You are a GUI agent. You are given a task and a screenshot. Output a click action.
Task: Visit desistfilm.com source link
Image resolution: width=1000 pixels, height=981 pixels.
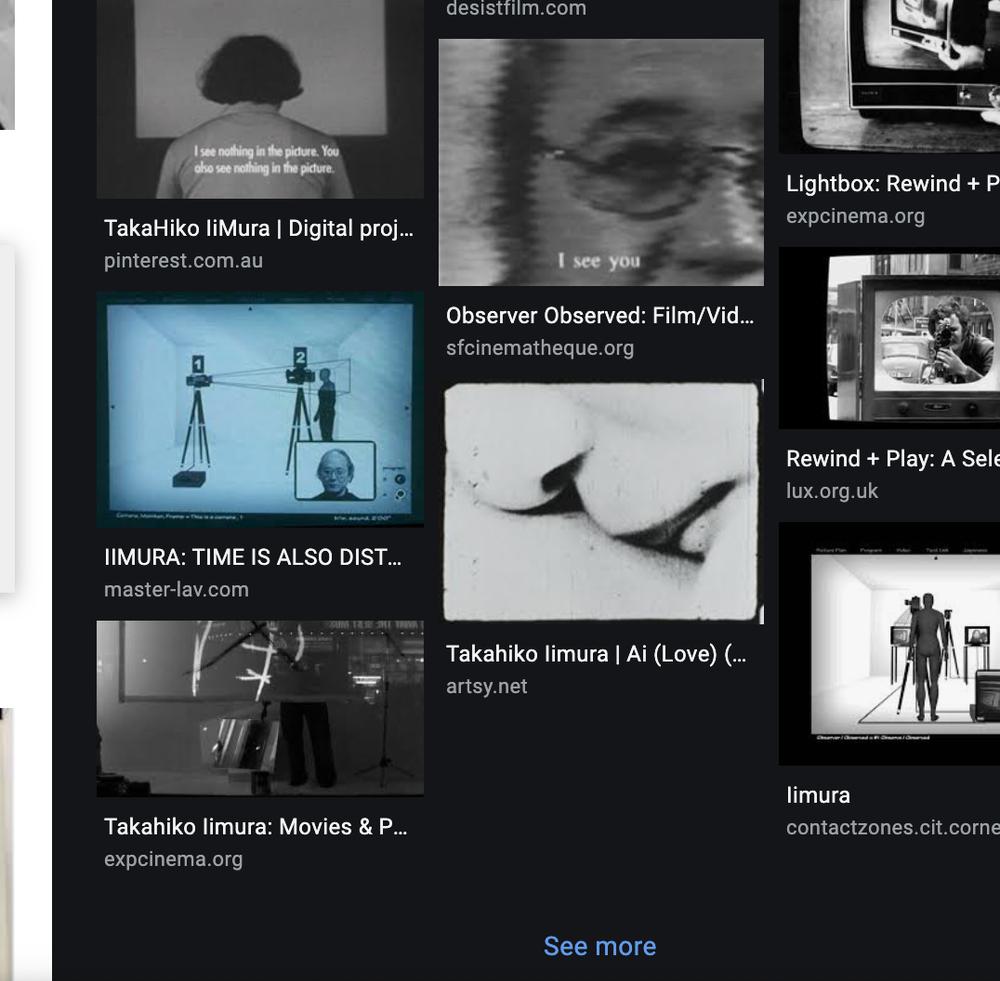click(x=517, y=9)
